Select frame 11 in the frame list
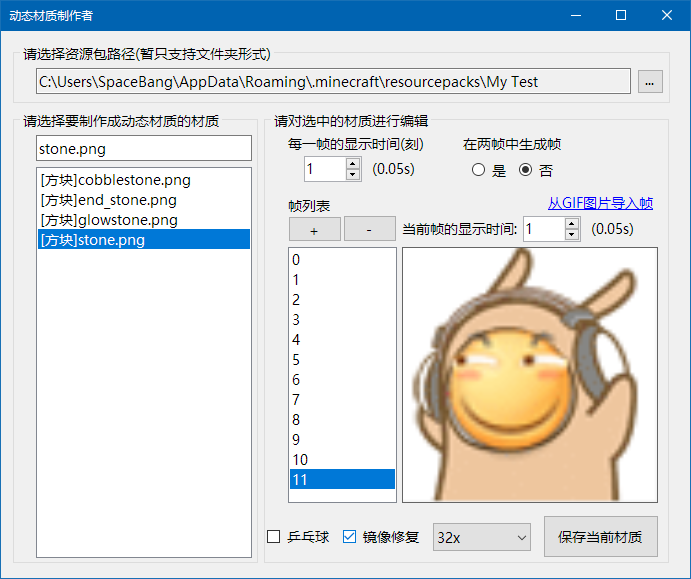 (x=342, y=479)
